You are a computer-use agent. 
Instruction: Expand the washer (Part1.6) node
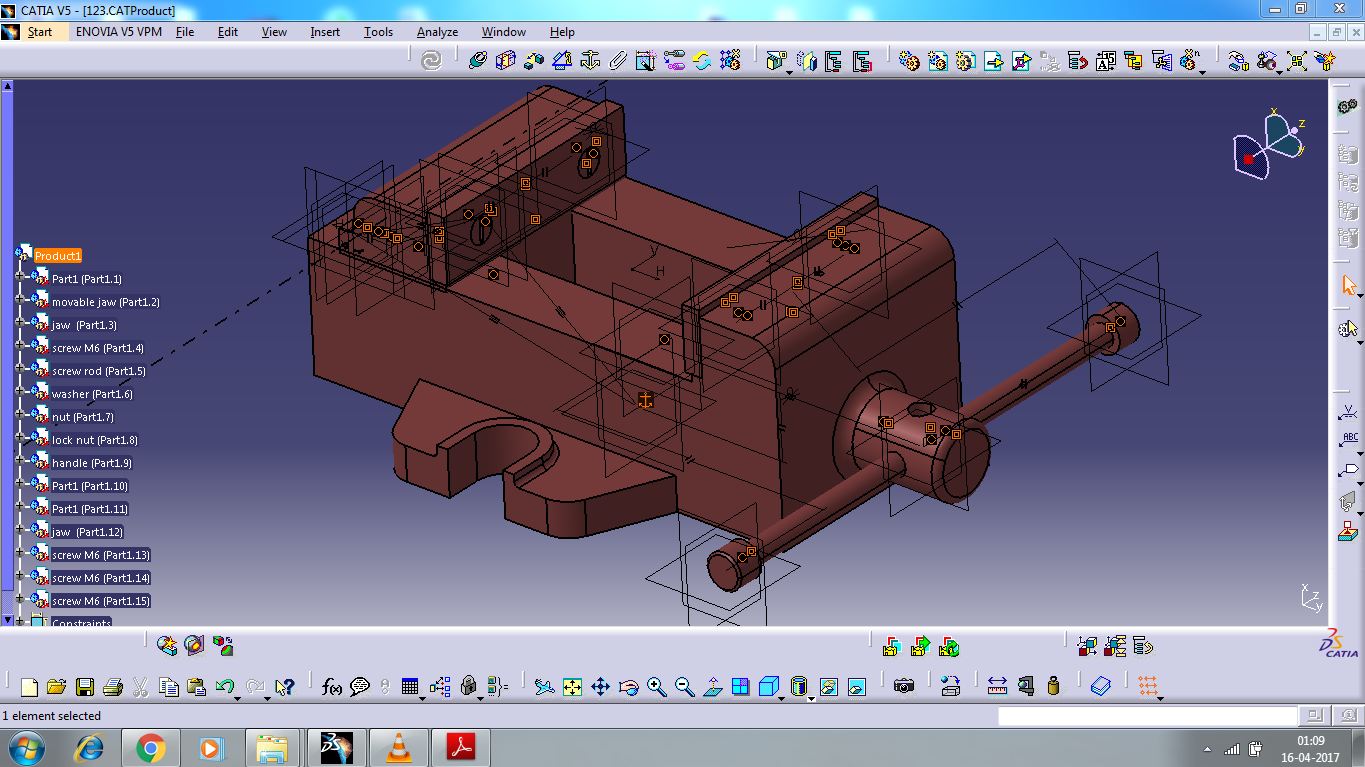coord(19,393)
